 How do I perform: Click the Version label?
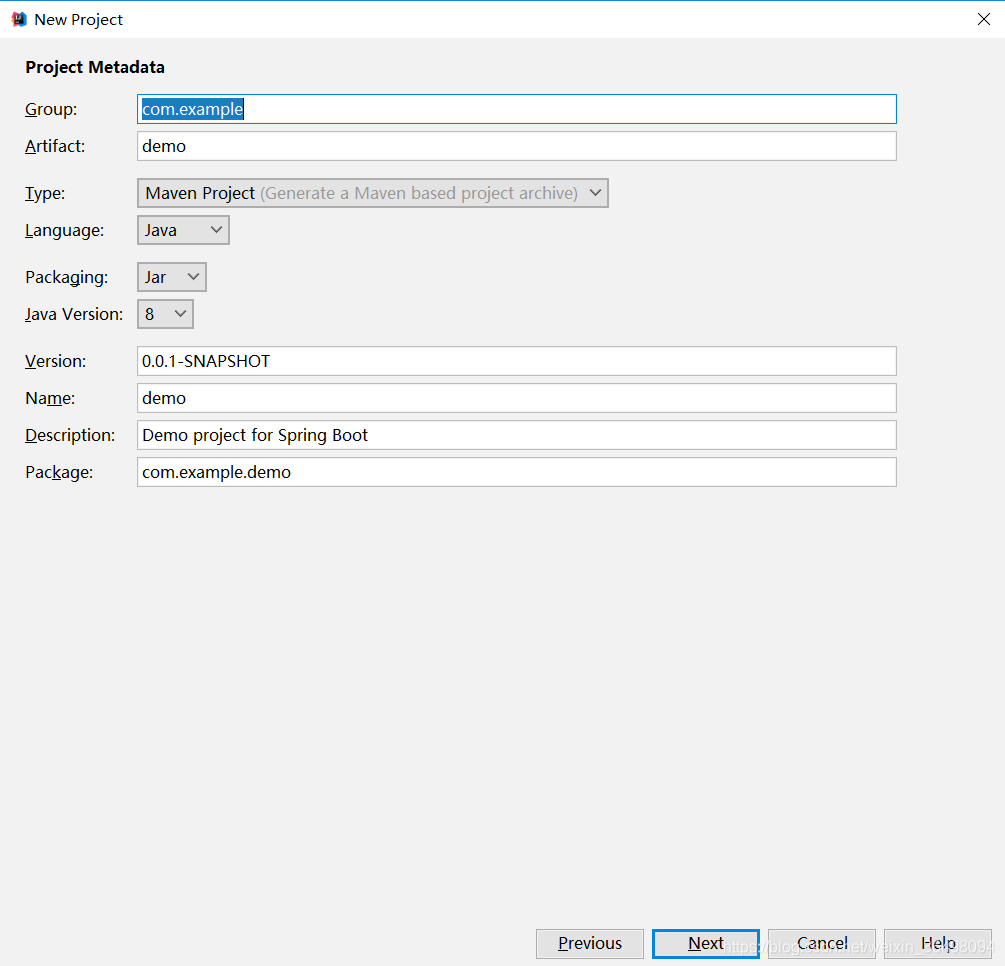(x=56, y=362)
